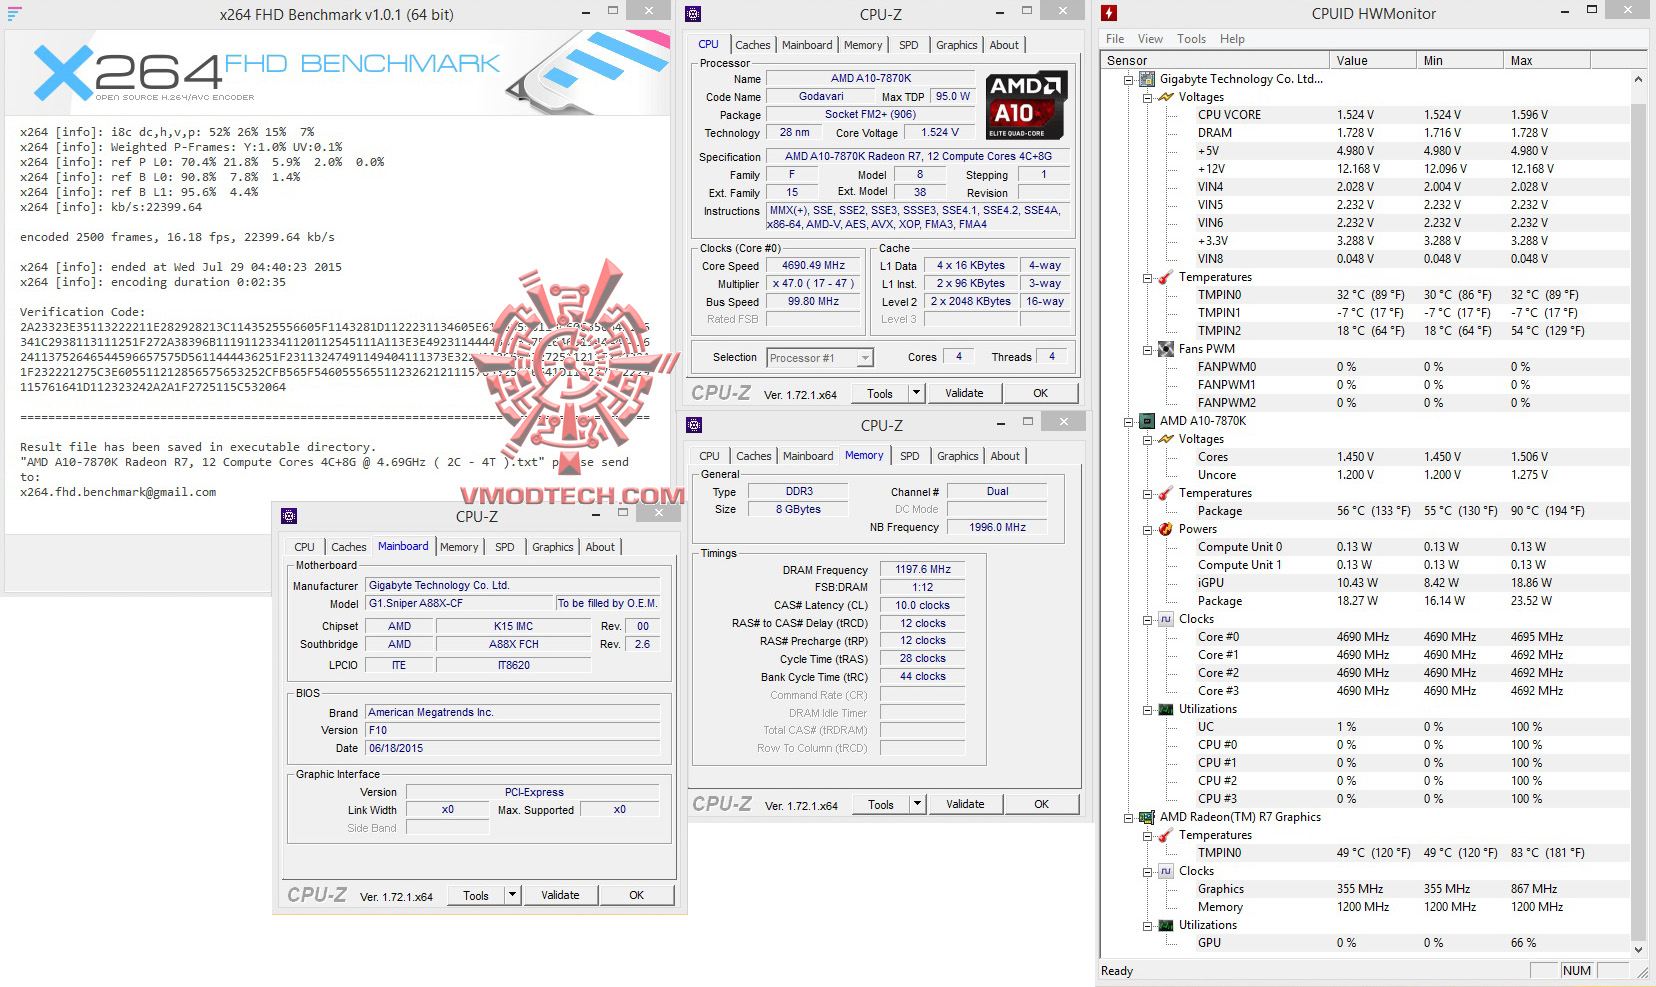Screen dimensions: 1656x987
Task: Click the x264.fhd.benchmark@gmail.com address text
Action: (x=118, y=492)
